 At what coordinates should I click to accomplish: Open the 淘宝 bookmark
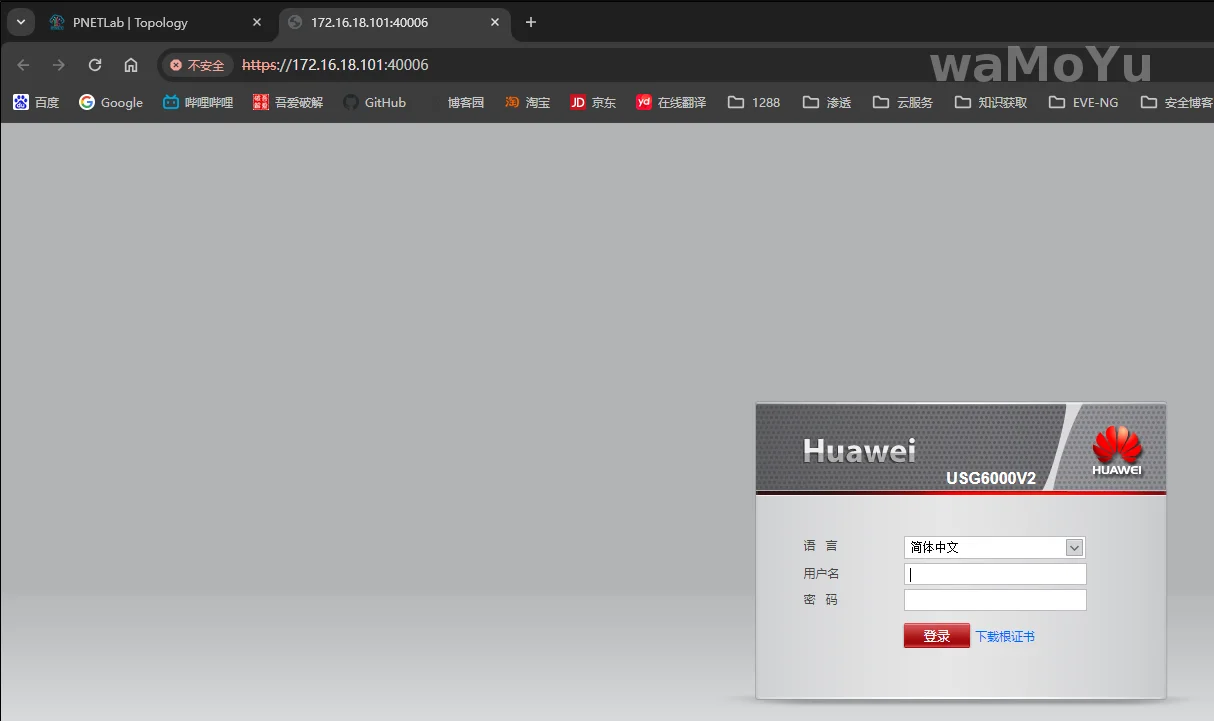click(x=527, y=102)
